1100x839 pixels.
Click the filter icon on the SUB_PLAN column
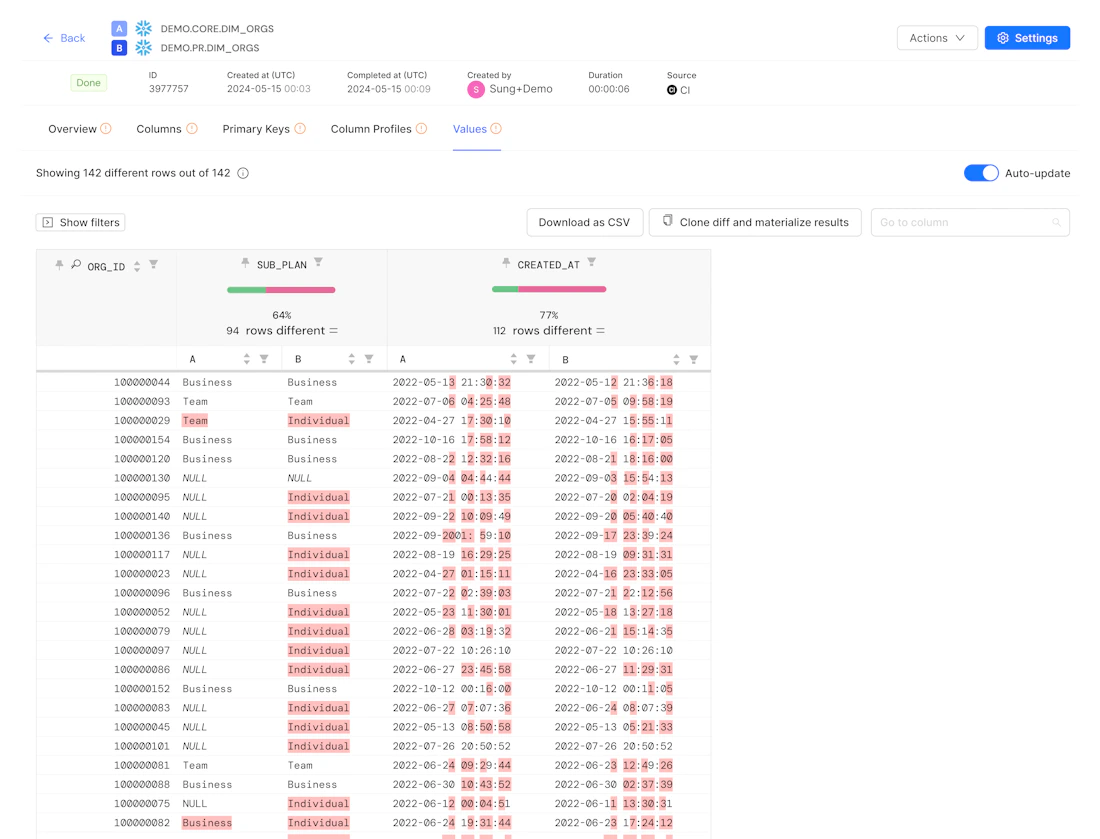pos(318,260)
